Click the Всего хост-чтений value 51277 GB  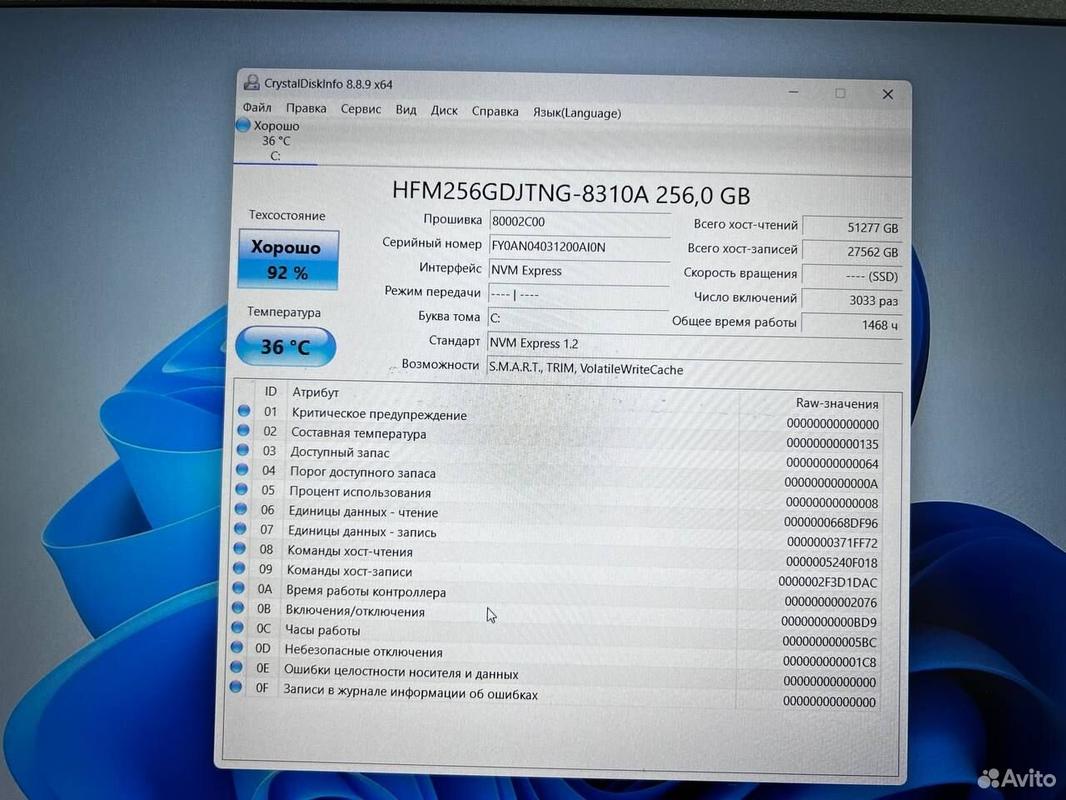pos(853,228)
